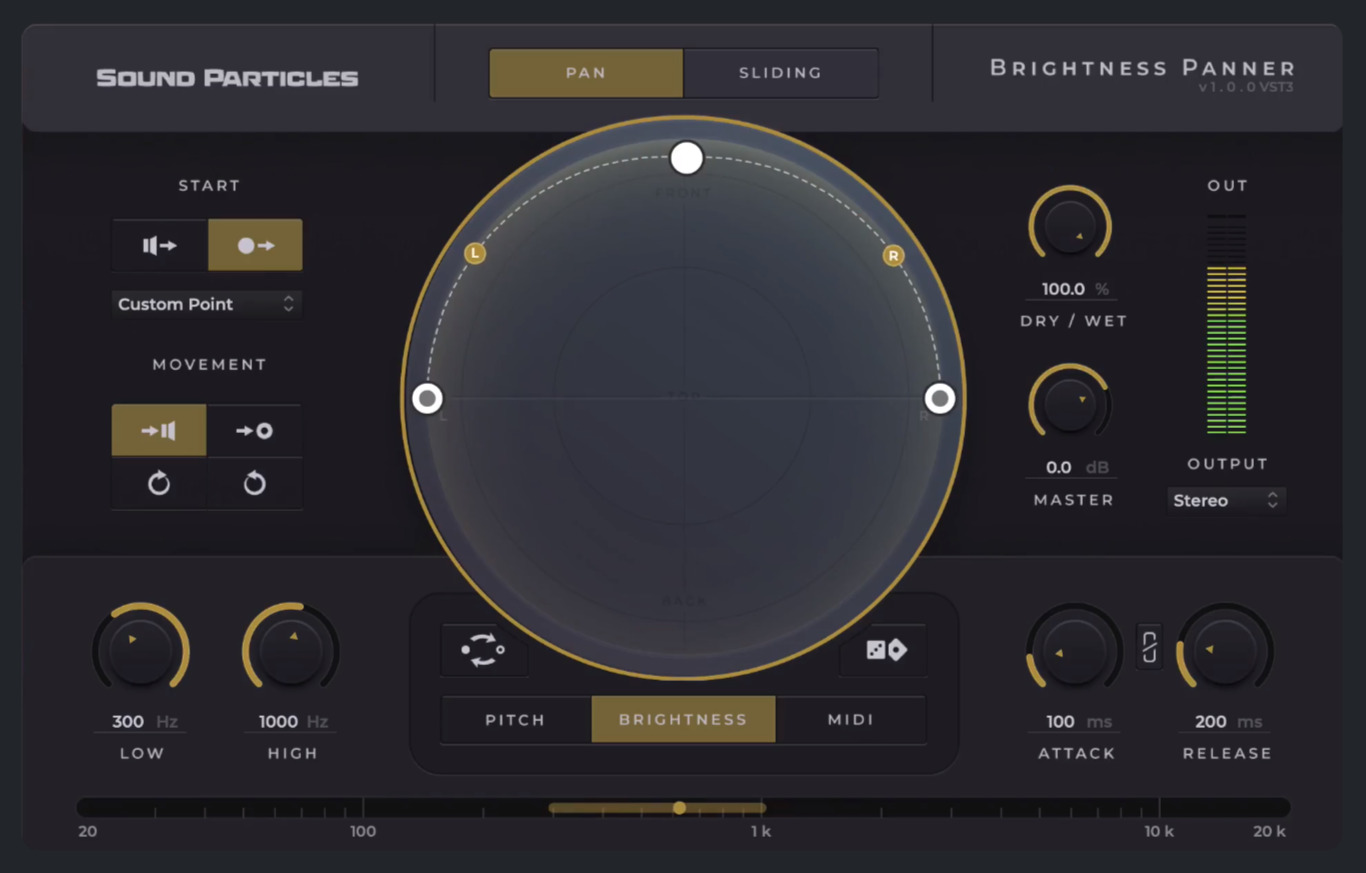The width and height of the screenshot is (1366, 873).
Task: Click the randomize dice icon
Action: point(884,650)
